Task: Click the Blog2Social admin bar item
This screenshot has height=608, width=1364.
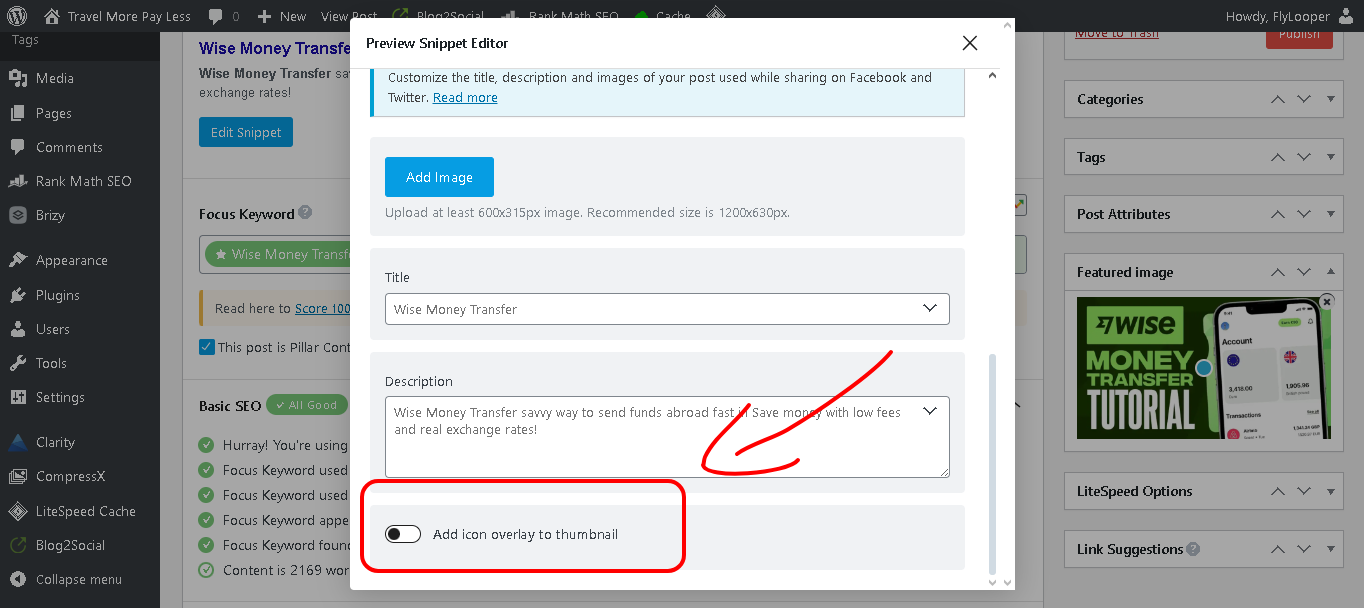Action: pyautogui.click(x=439, y=16)
